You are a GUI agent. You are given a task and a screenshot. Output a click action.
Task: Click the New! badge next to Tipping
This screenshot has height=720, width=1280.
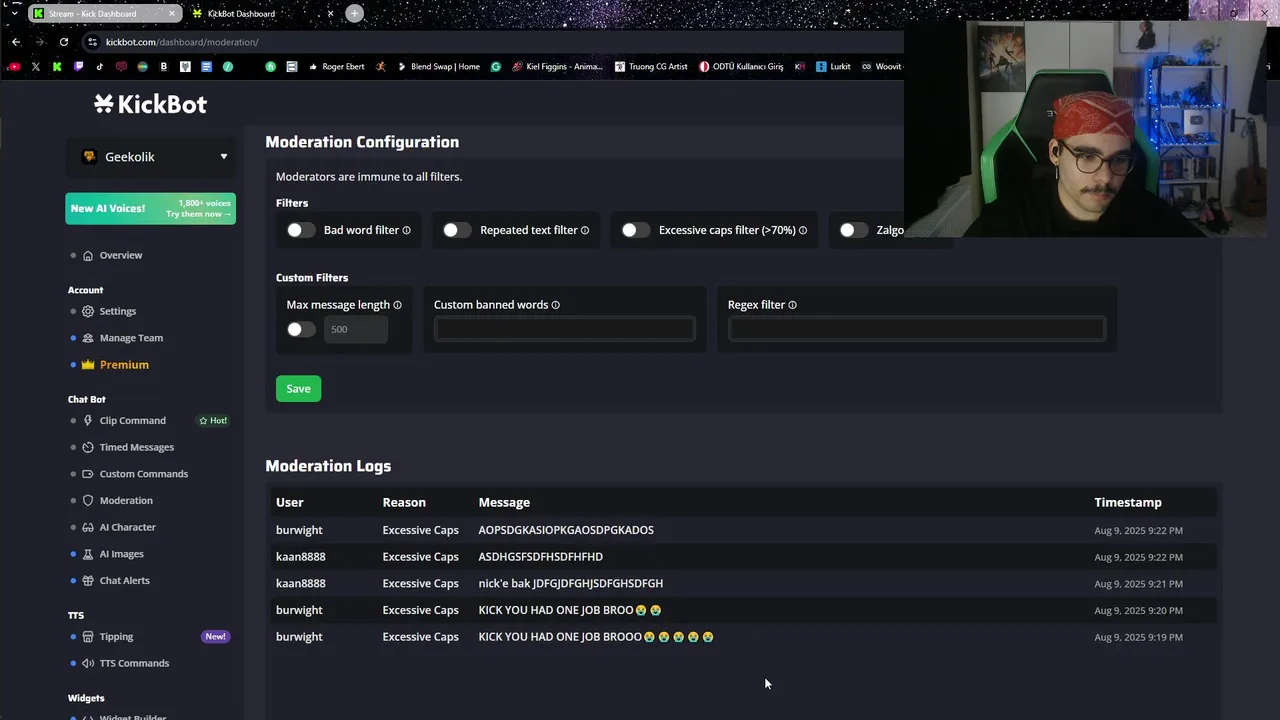click(215, 637)
